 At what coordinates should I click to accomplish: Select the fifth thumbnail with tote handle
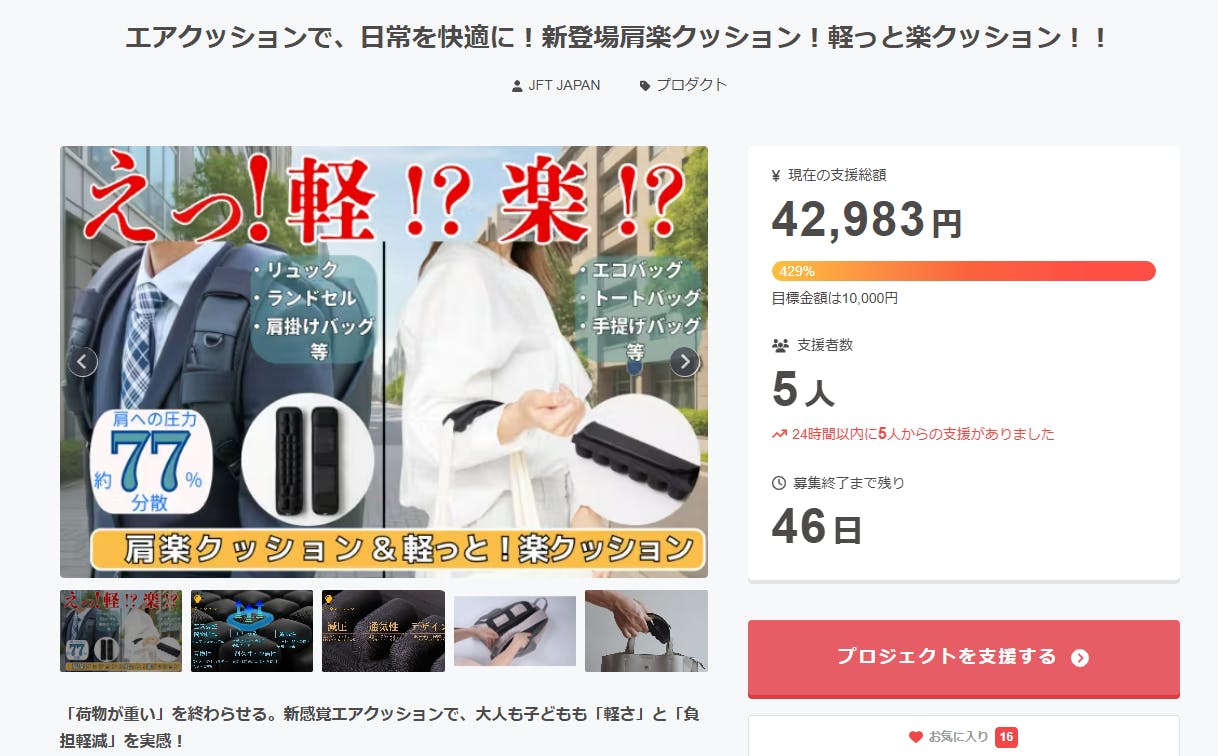(x=646, y=631)
